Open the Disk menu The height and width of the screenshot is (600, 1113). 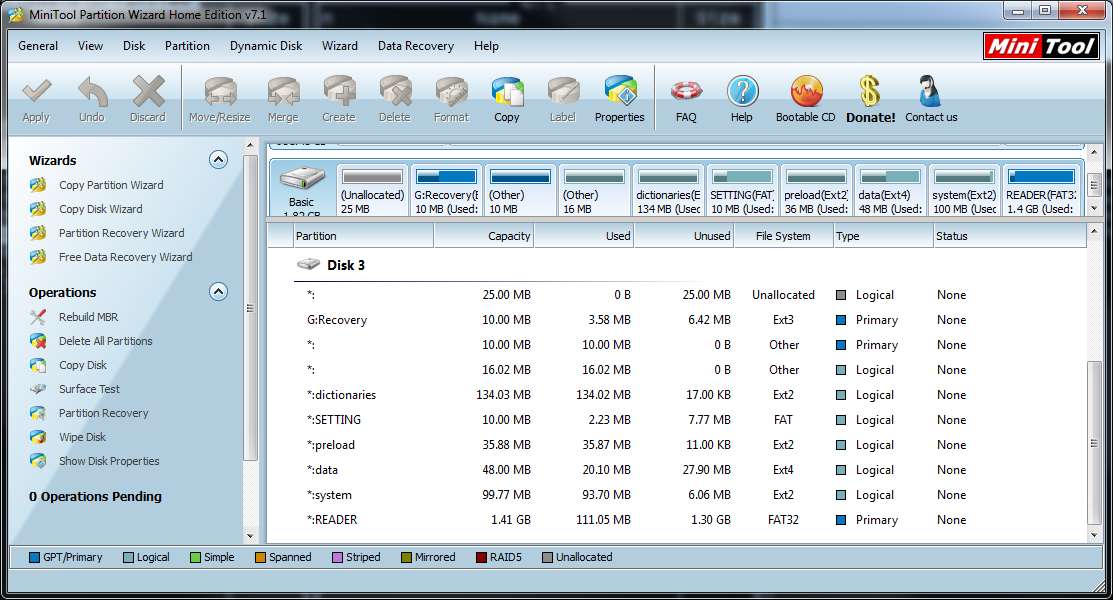point(133,46)
